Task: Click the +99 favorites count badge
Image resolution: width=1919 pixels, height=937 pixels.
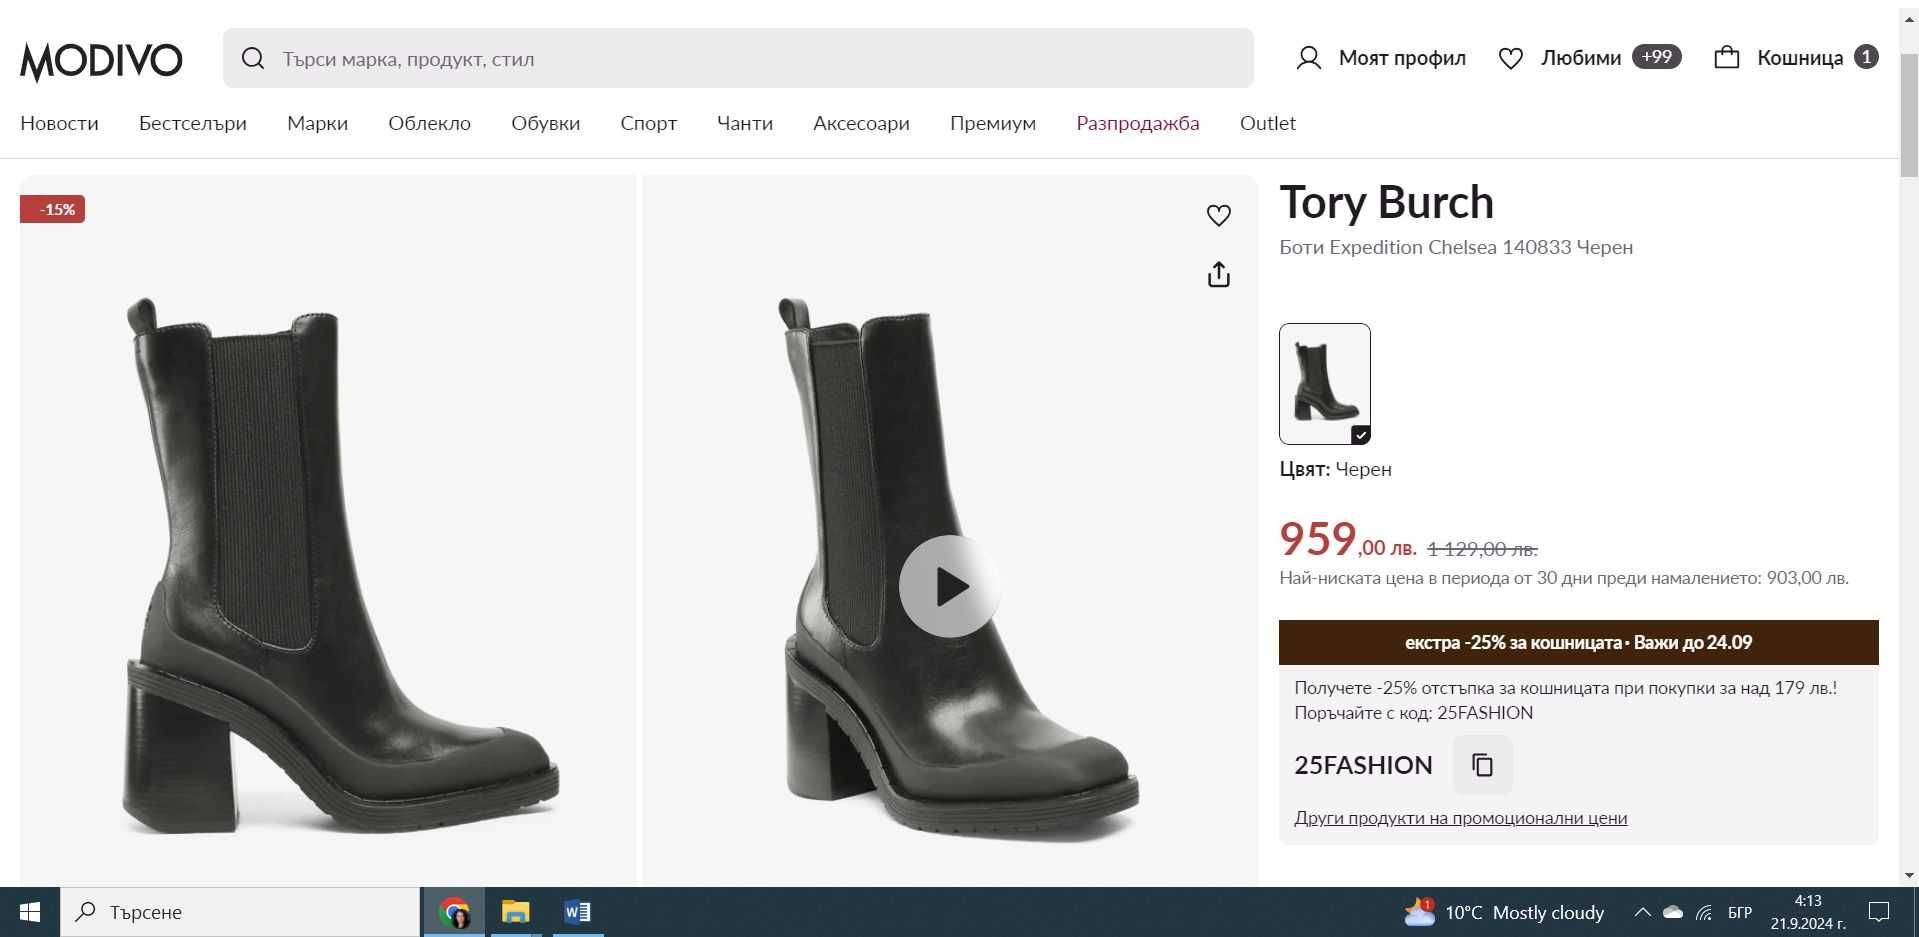Action: point(1656,57)
